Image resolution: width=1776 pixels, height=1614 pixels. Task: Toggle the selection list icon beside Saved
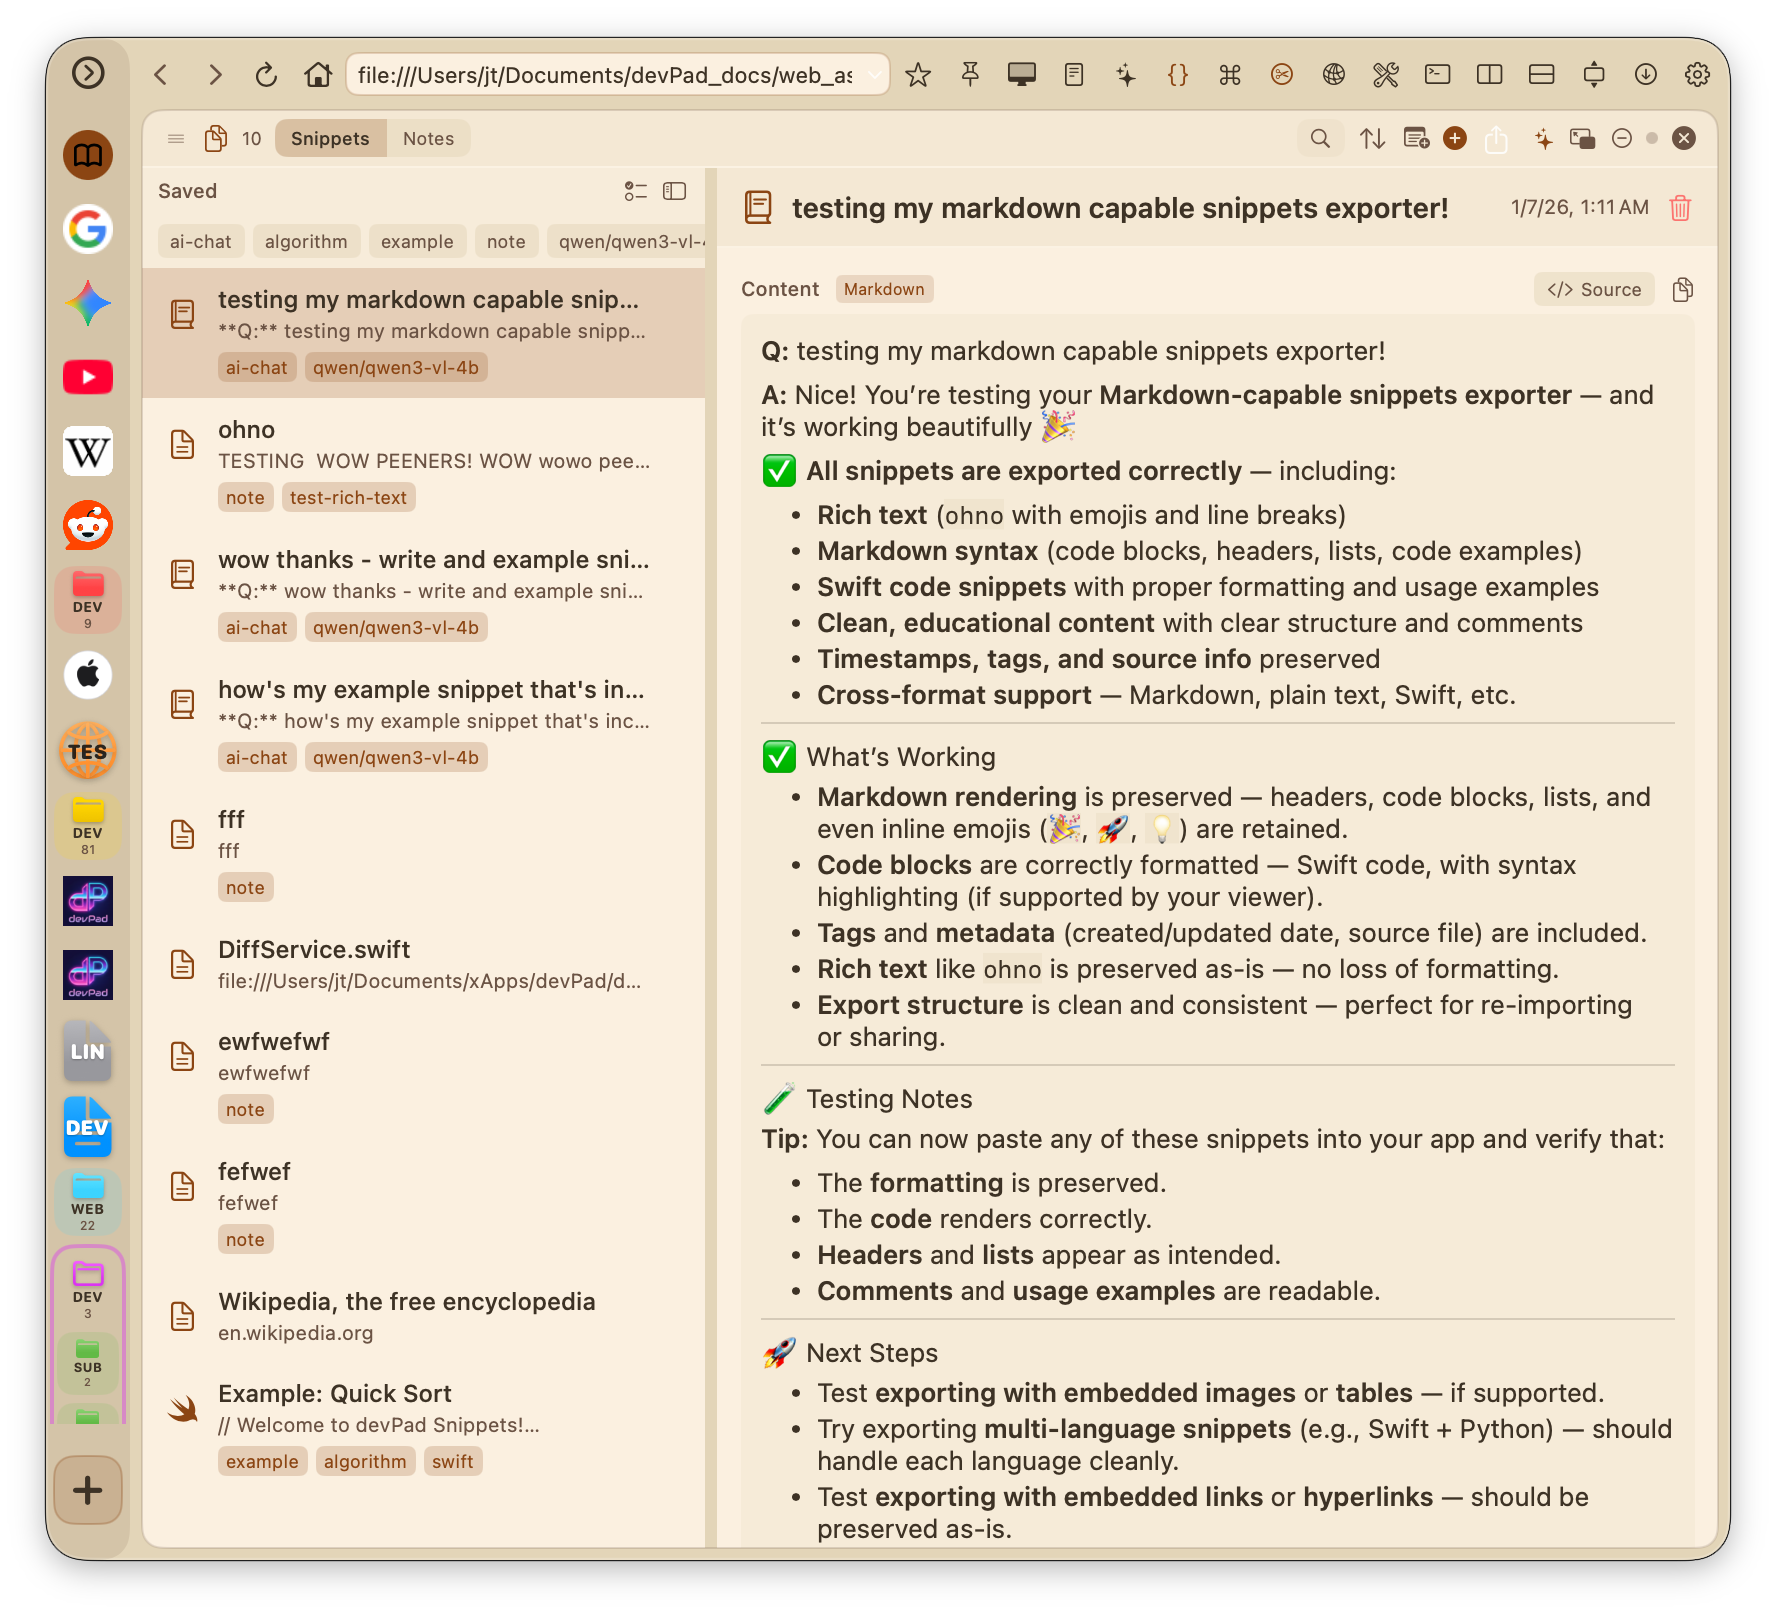tap(636, 191)
